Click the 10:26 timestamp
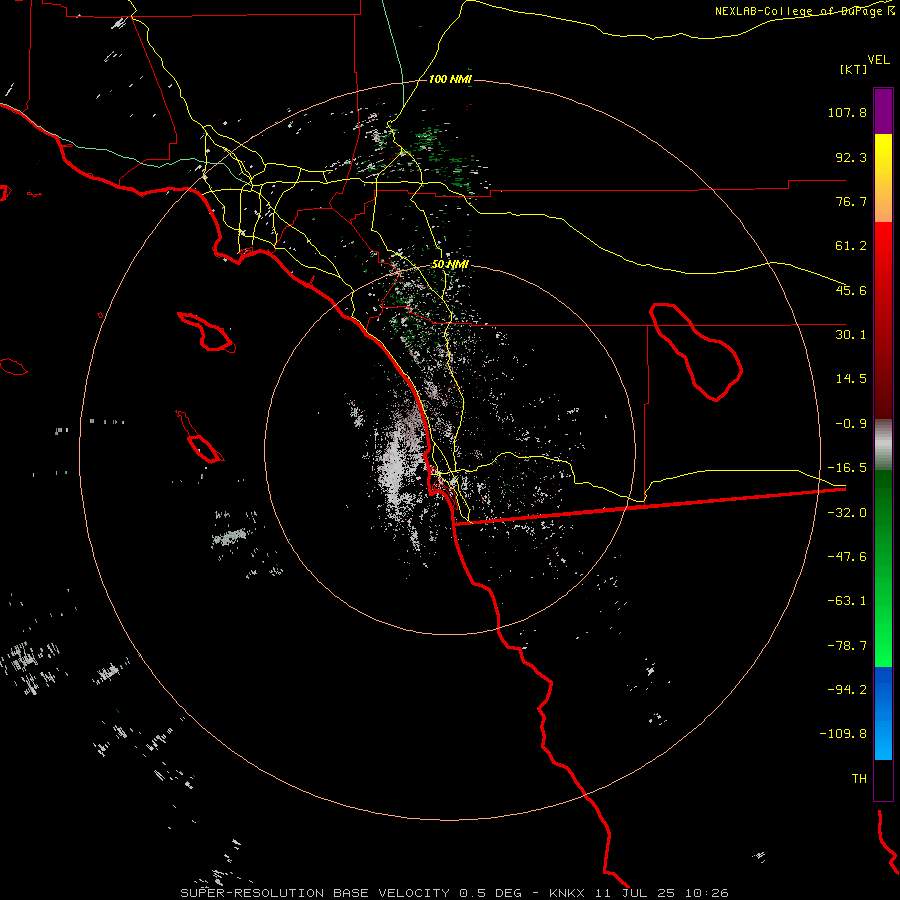Viewport: 900px width, 900px height. point(707,893)
